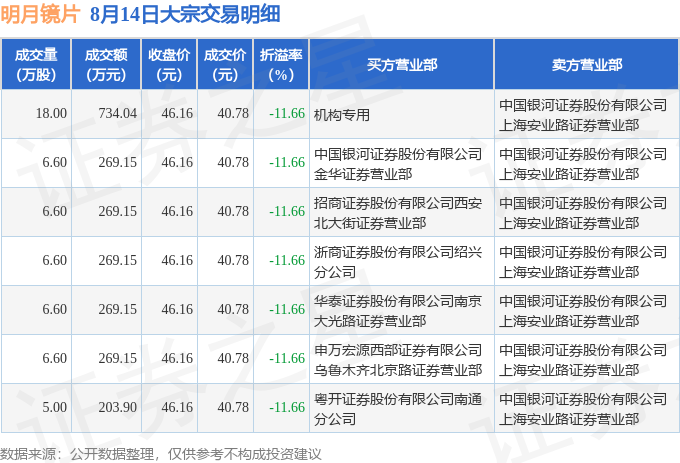This screenshot has height=463, width=680.
Task: Select the 成交量(万股) column header
Action: click(x=36, y=65)
